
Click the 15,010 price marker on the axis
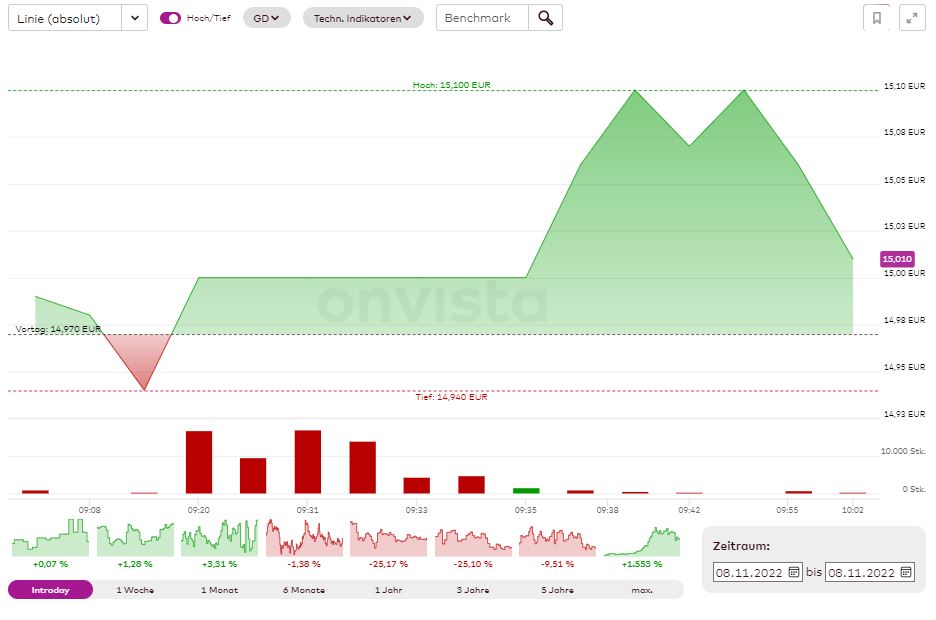coord(896,258)
